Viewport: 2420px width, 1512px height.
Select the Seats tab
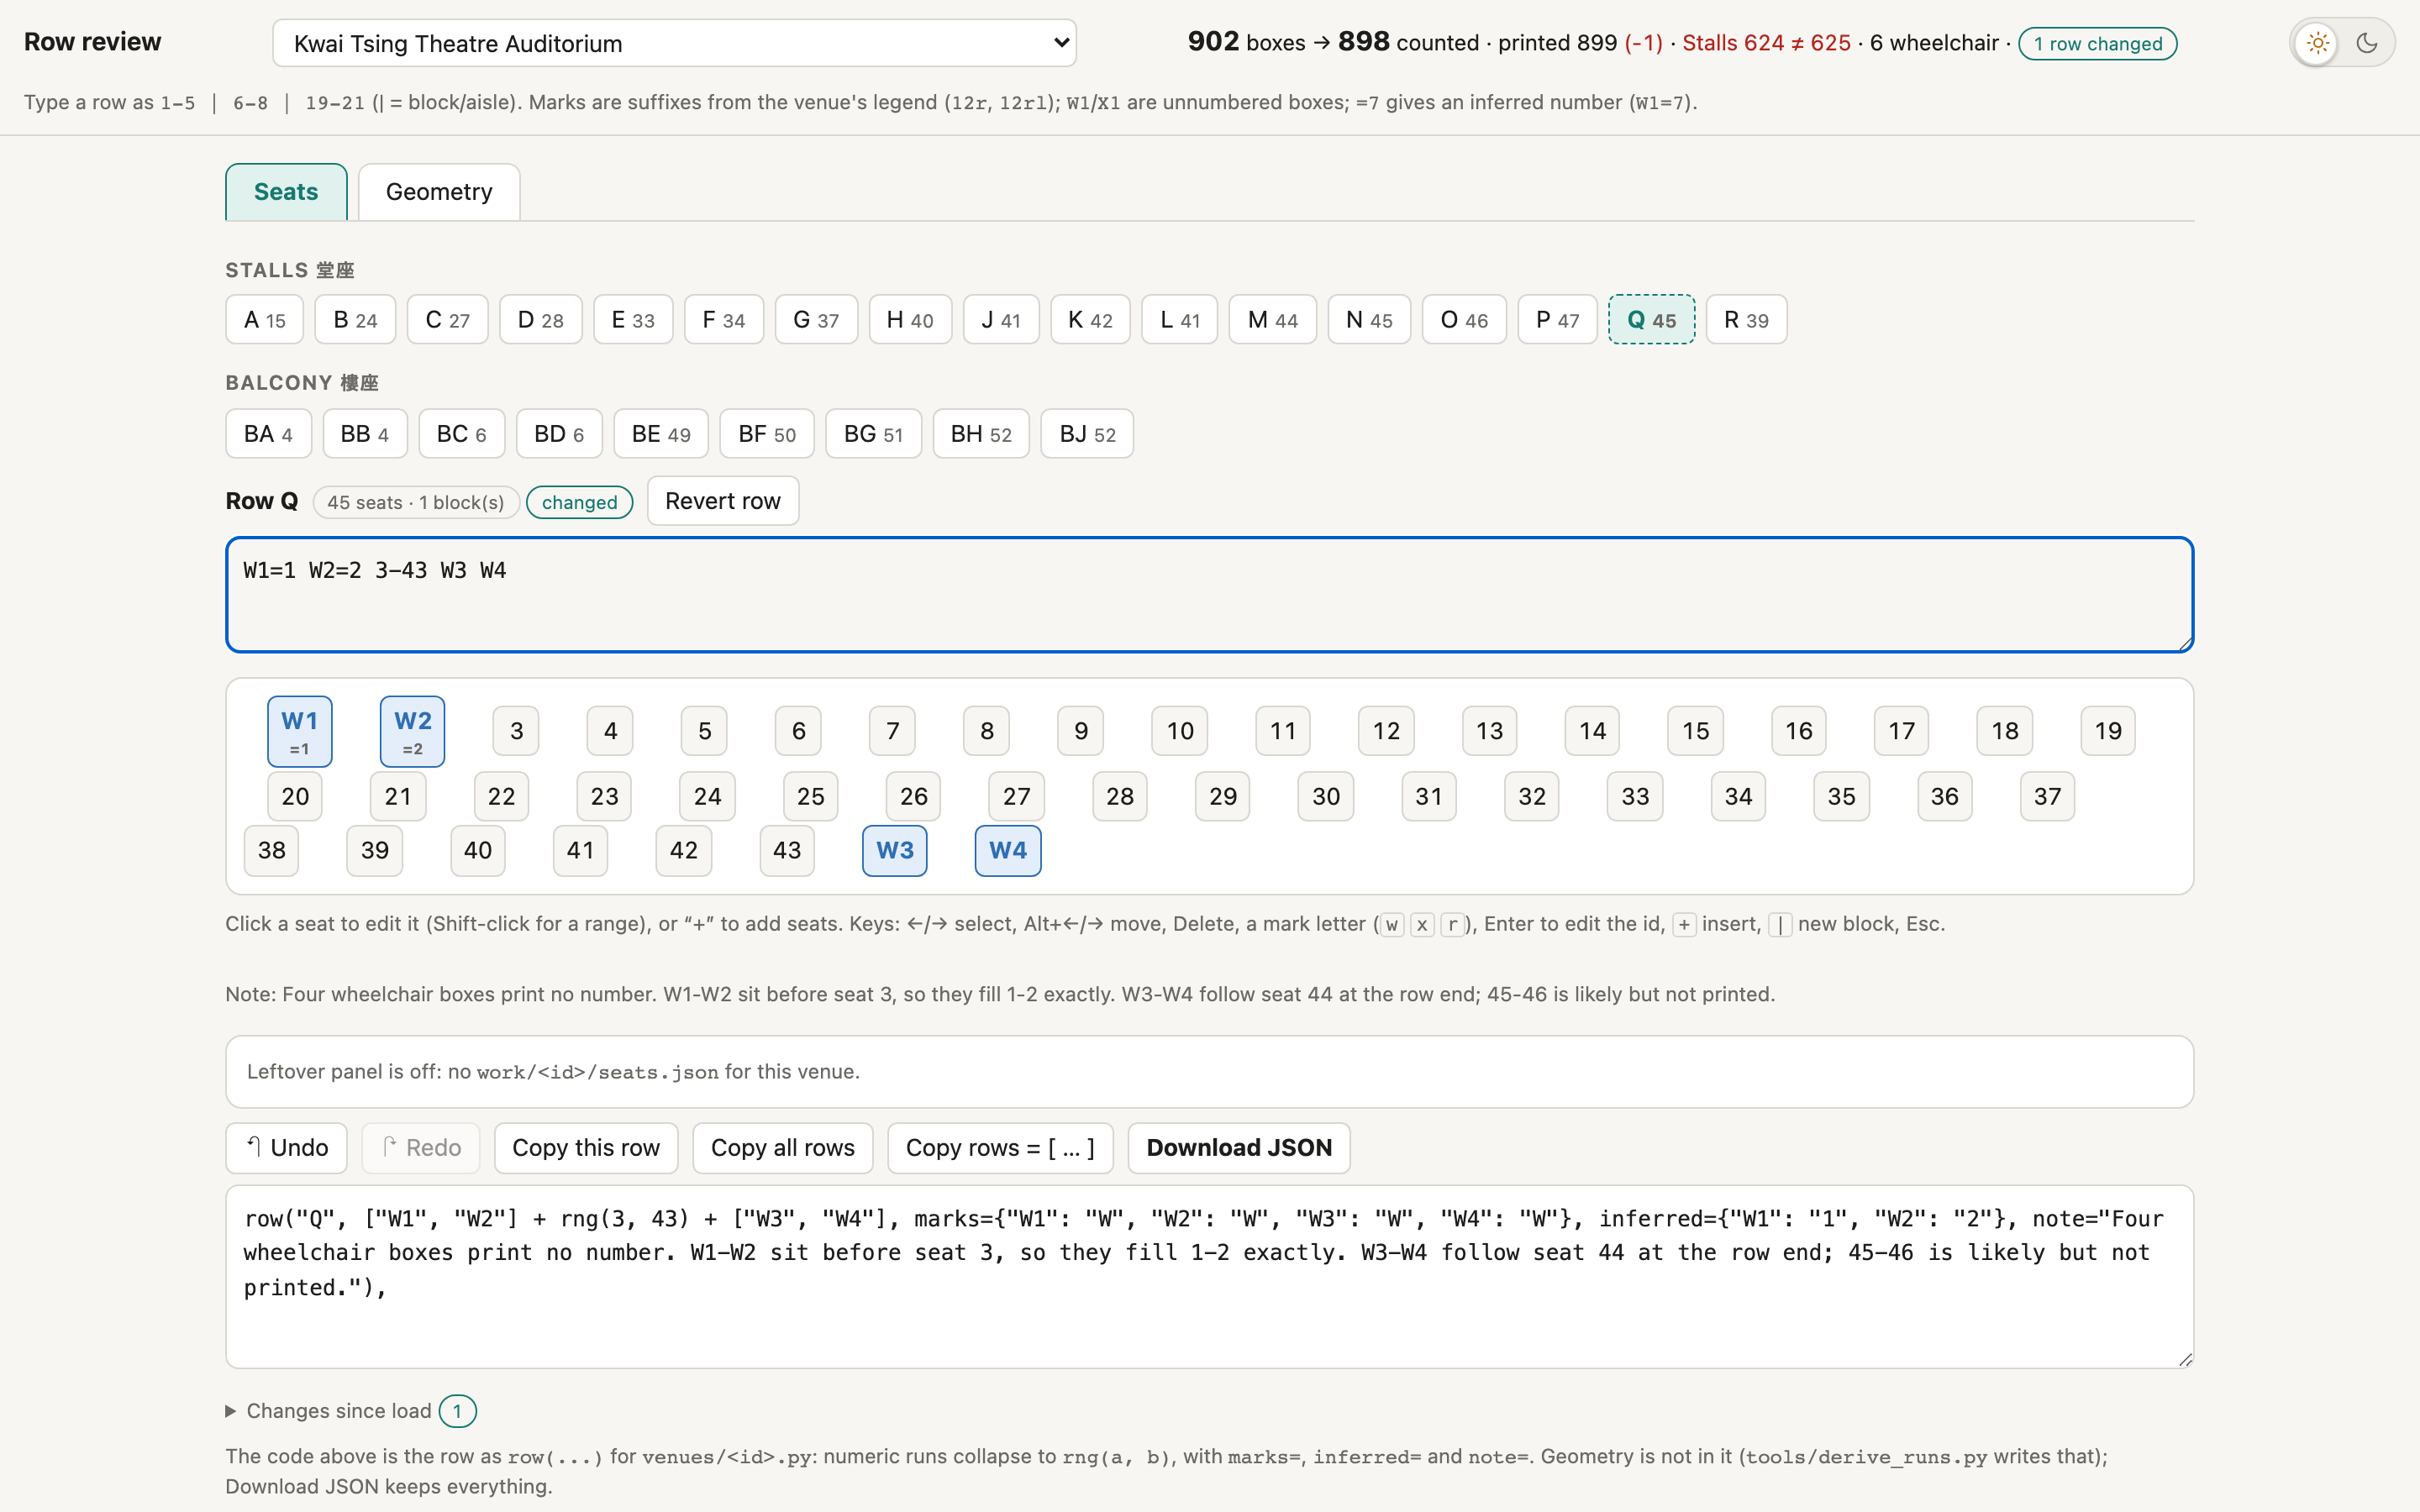pyautogui.click(x=286, y=192)
